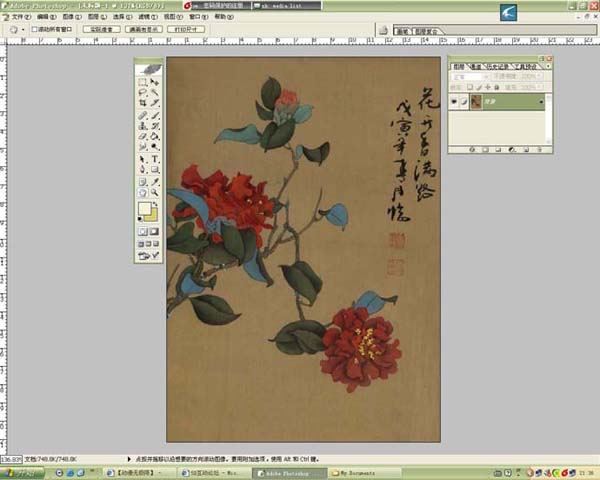This screenshot has width=600, height=480.
Task: Click the feather logo atop the toolbox
Action: click(149, 70)
